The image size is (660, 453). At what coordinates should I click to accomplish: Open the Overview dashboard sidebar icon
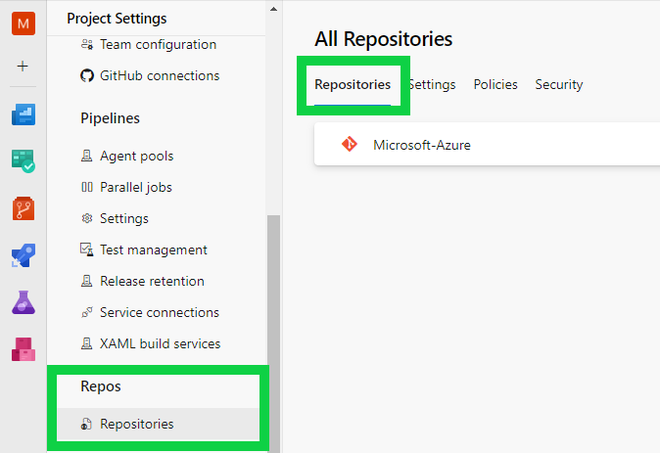click(23, 114)
